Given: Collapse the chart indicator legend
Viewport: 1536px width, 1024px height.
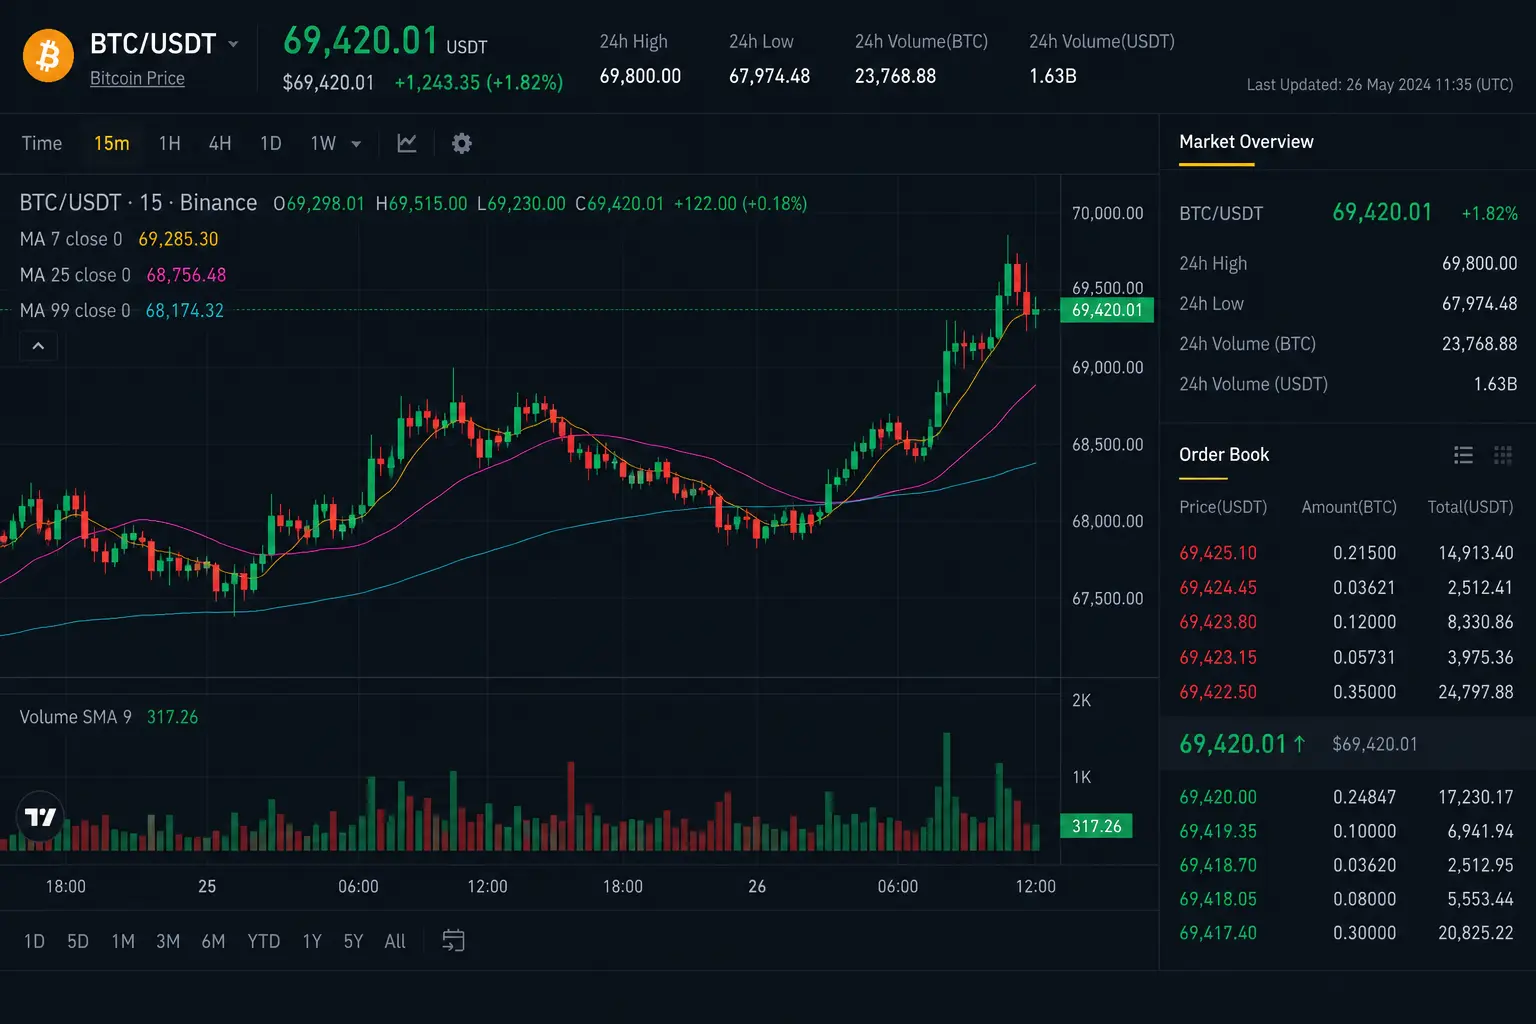Looking at the screenshot, I should click(38, 346).
